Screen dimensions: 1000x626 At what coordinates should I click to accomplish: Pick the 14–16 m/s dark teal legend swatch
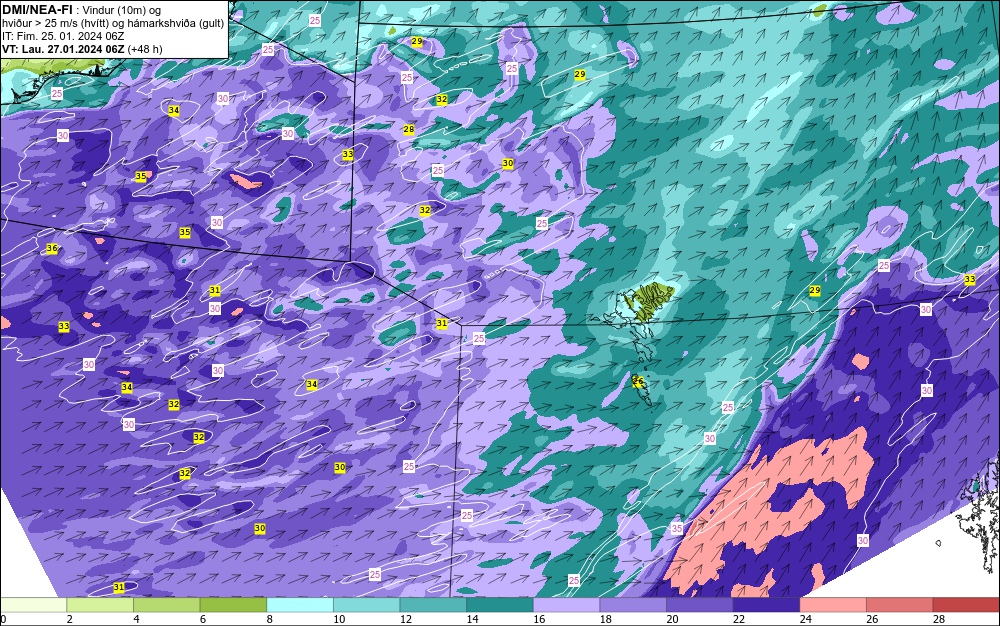500,605
